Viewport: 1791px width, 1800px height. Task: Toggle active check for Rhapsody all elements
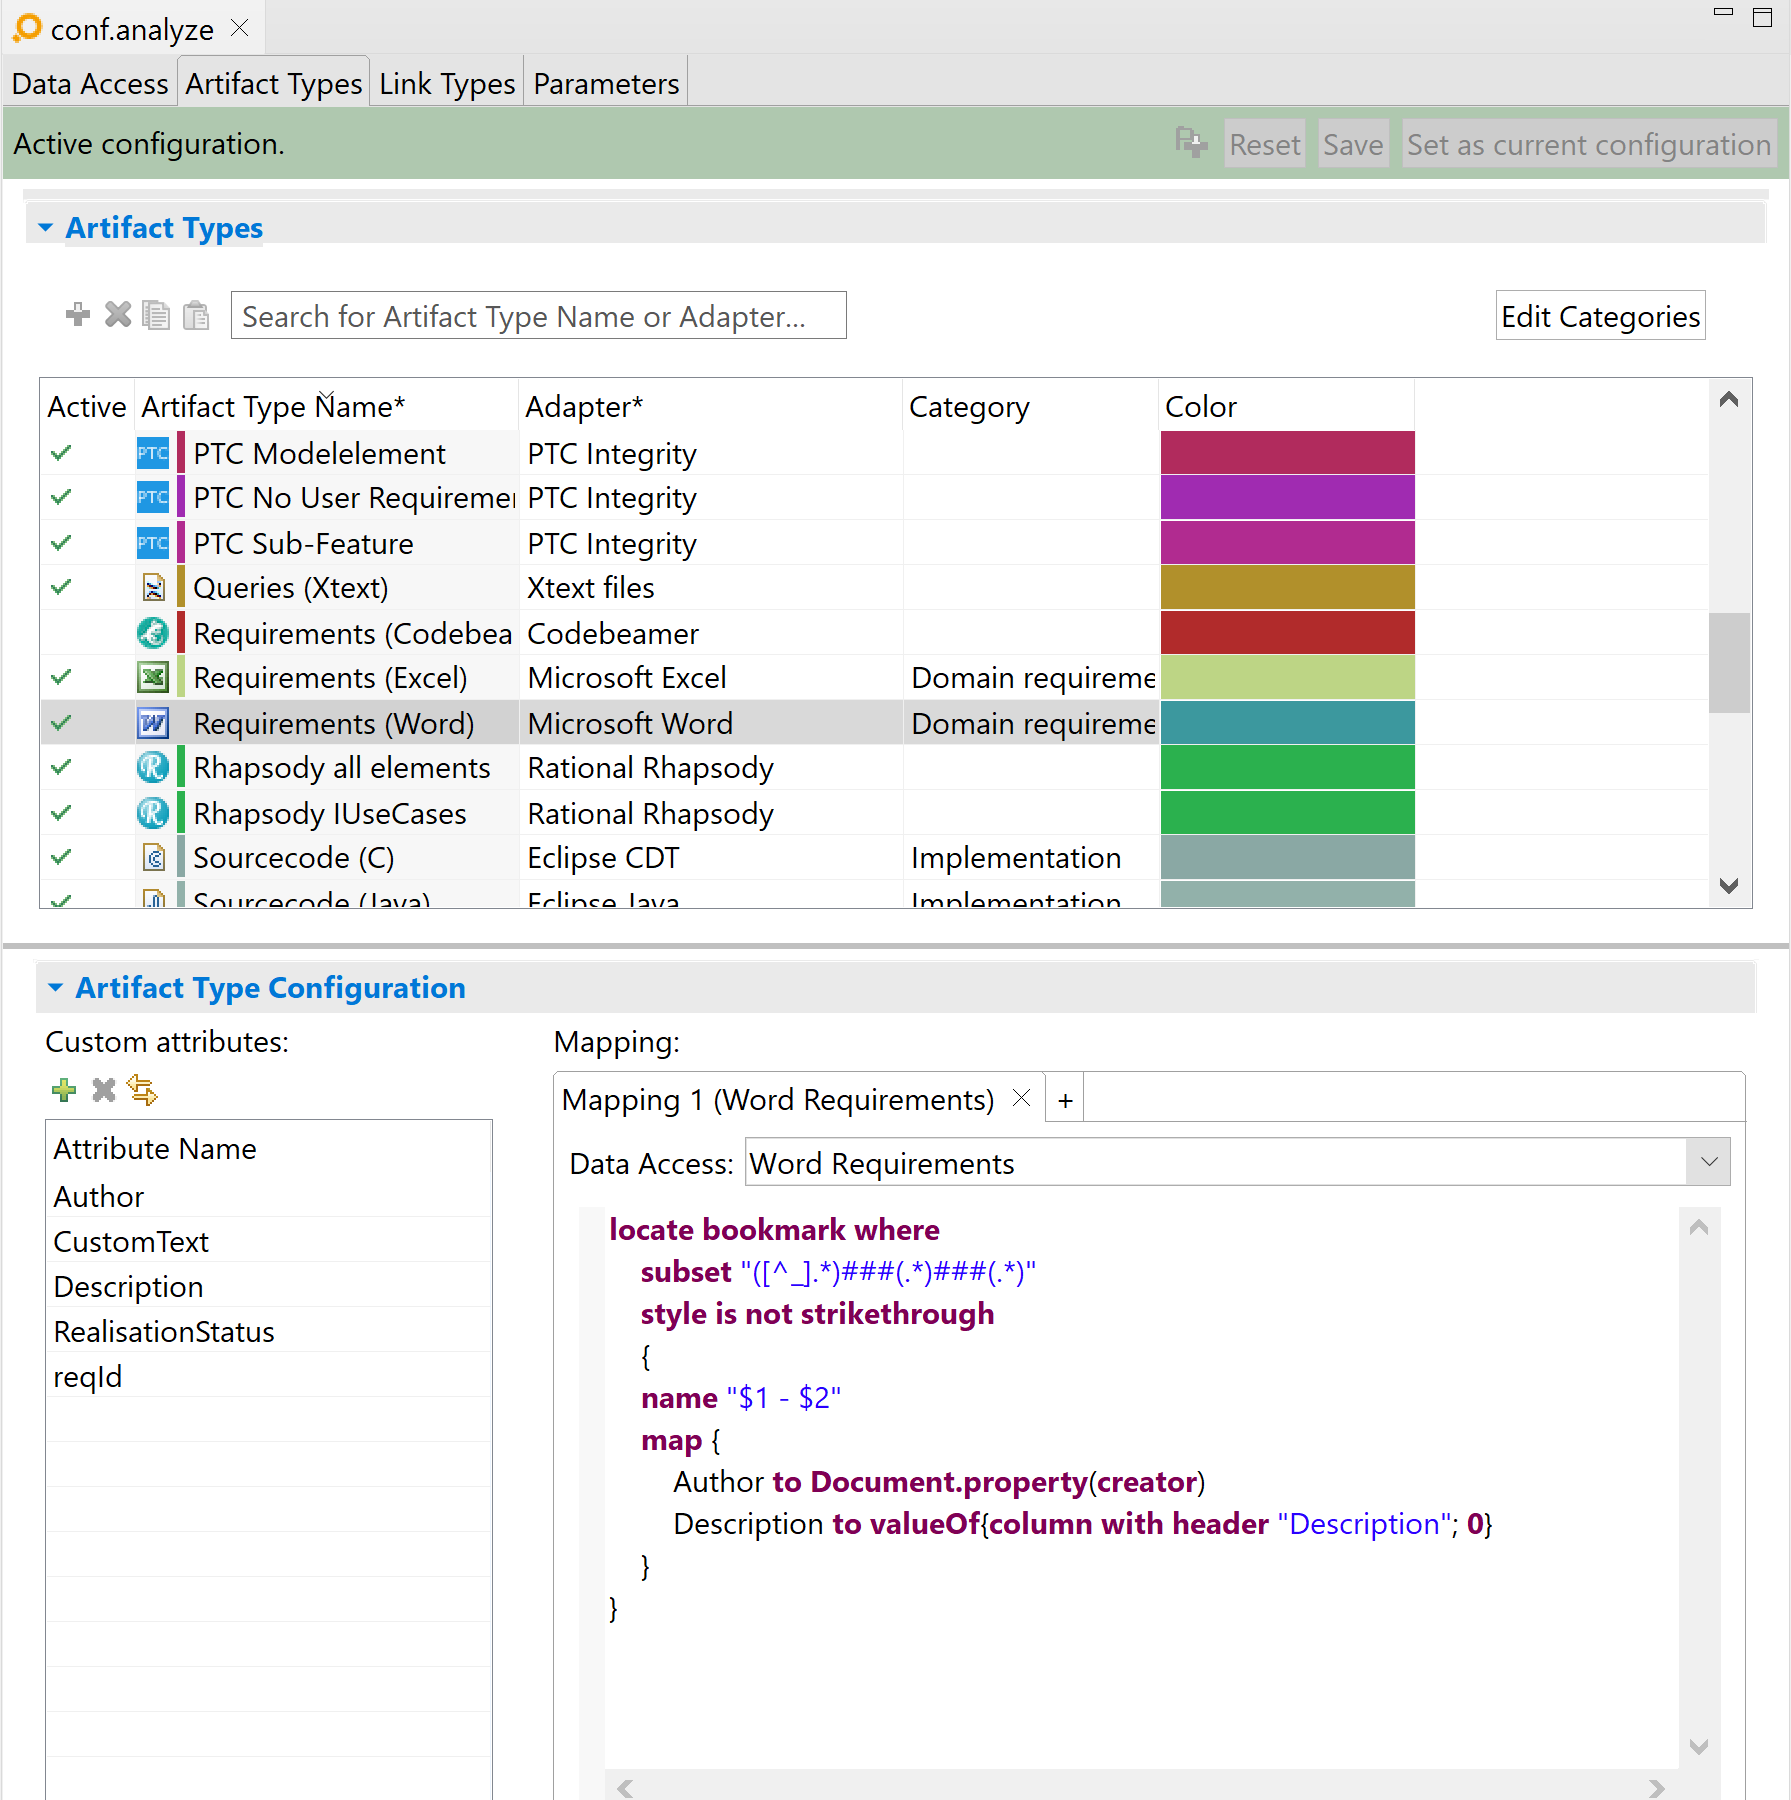pyautogui.click(x=61, y=767)
